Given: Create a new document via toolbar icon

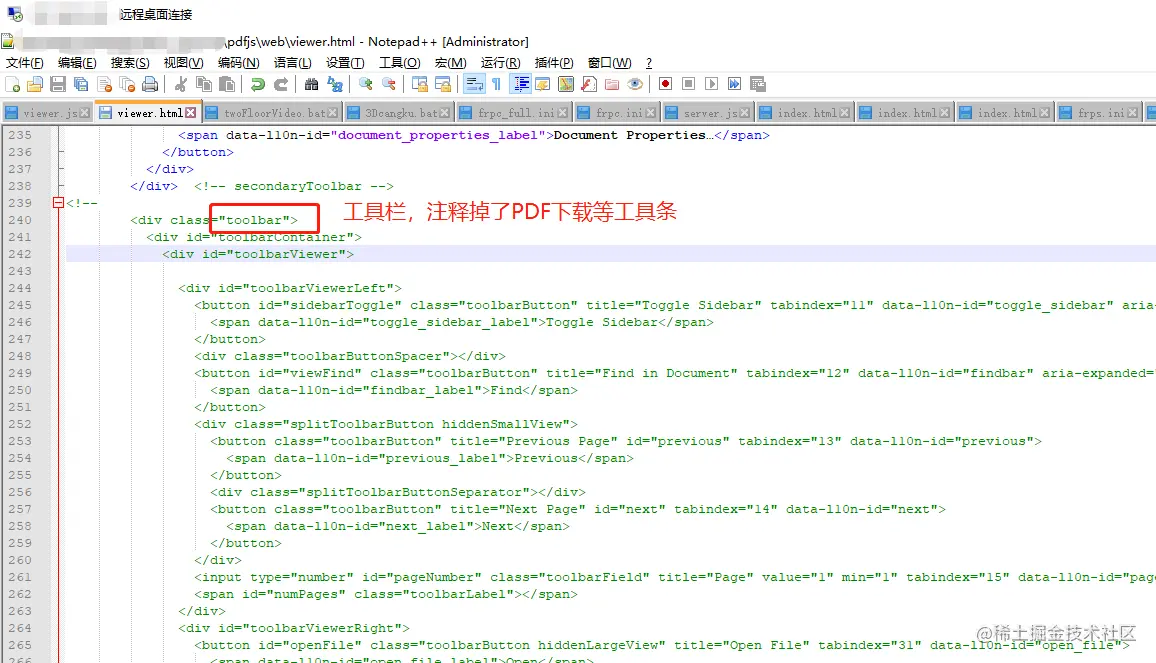Looking at the screenshot, I should [13, 84].
